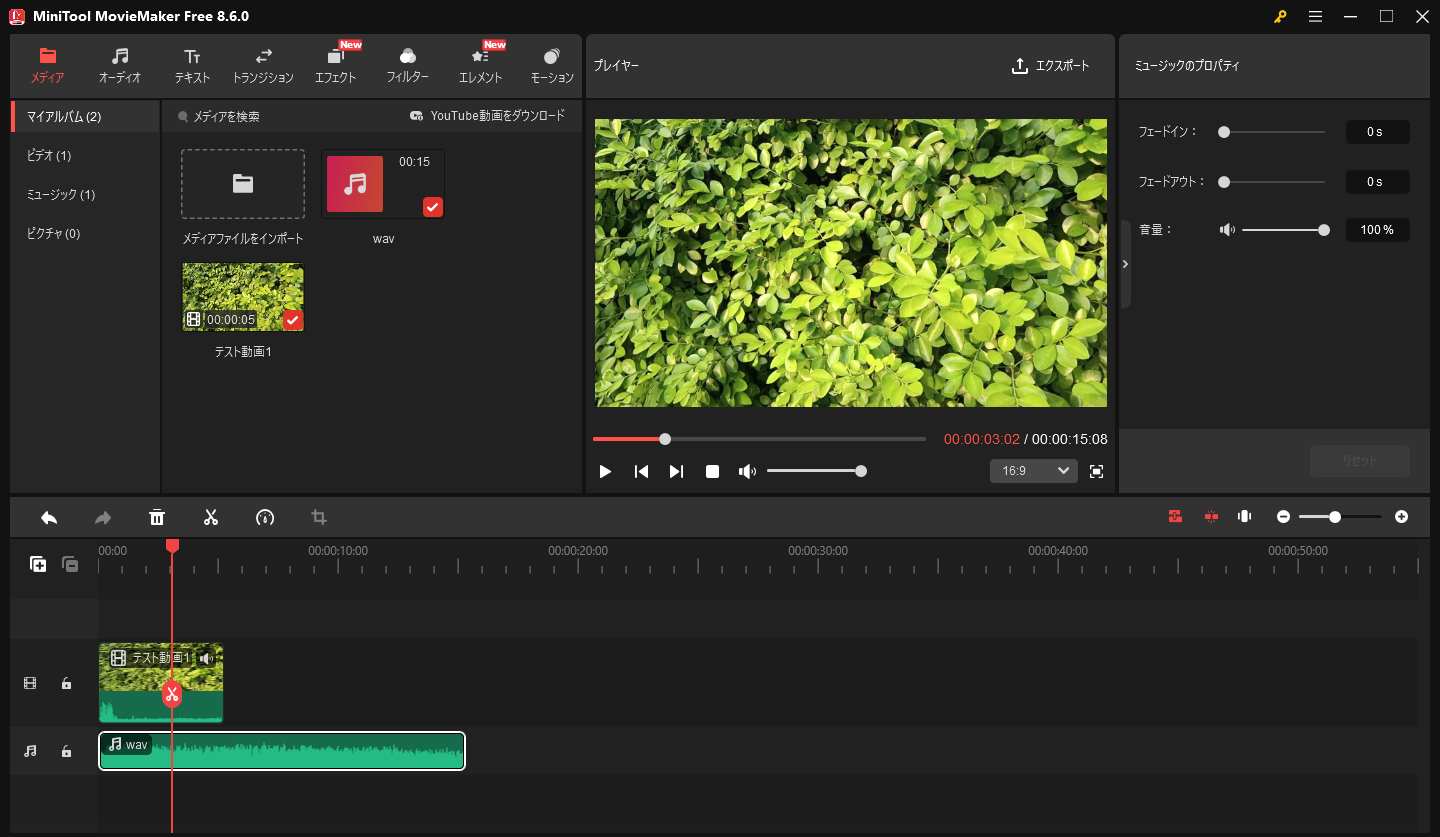Undo the last editing action
1440x837 pixels.
[49, 517]
